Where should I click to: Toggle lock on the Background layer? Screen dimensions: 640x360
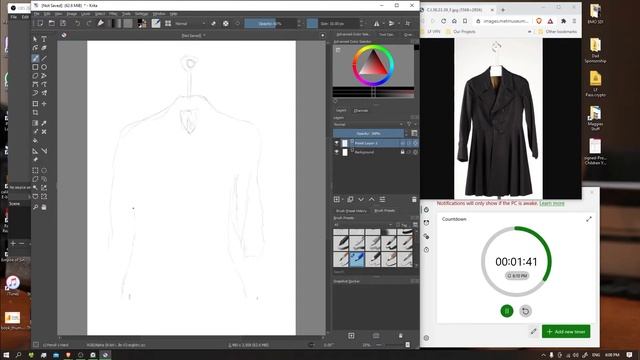point(402,152)
